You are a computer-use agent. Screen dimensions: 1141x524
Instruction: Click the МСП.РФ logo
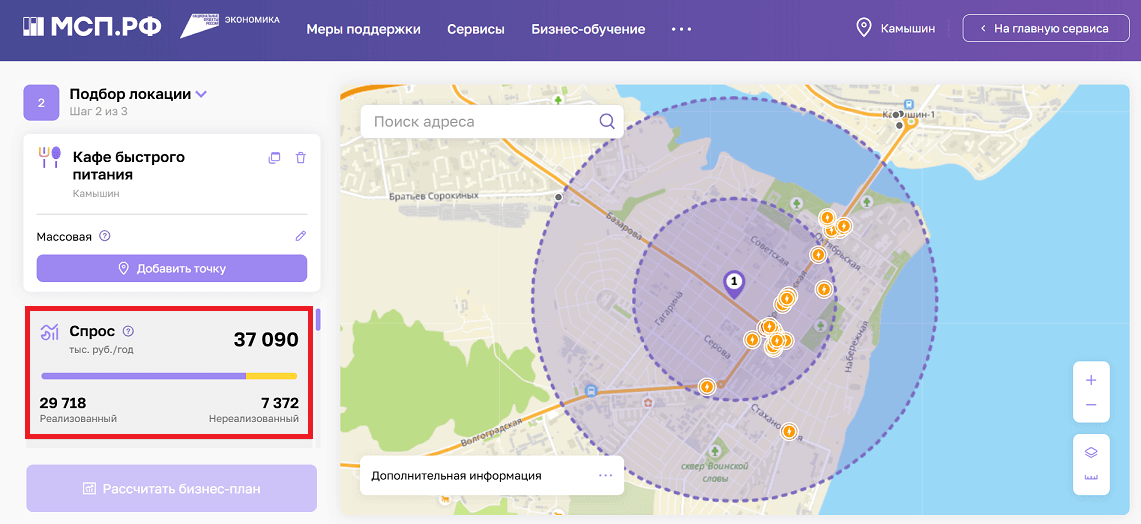click(92, 28)
